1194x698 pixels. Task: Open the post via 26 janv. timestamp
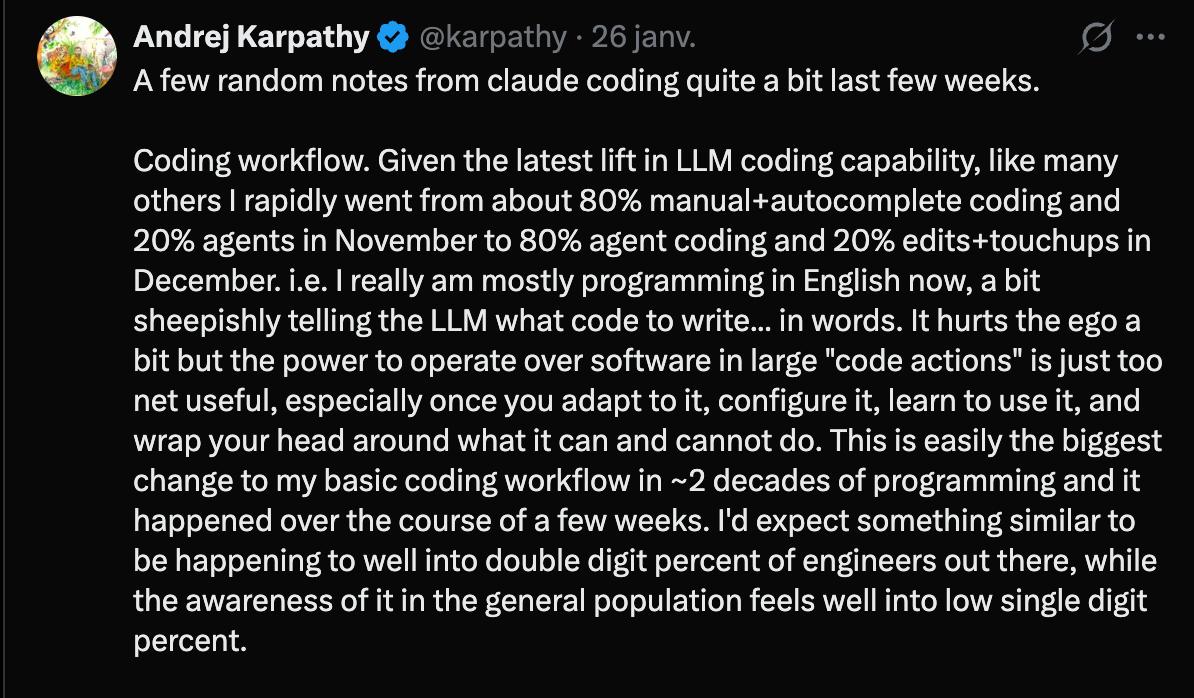point(644,39)
